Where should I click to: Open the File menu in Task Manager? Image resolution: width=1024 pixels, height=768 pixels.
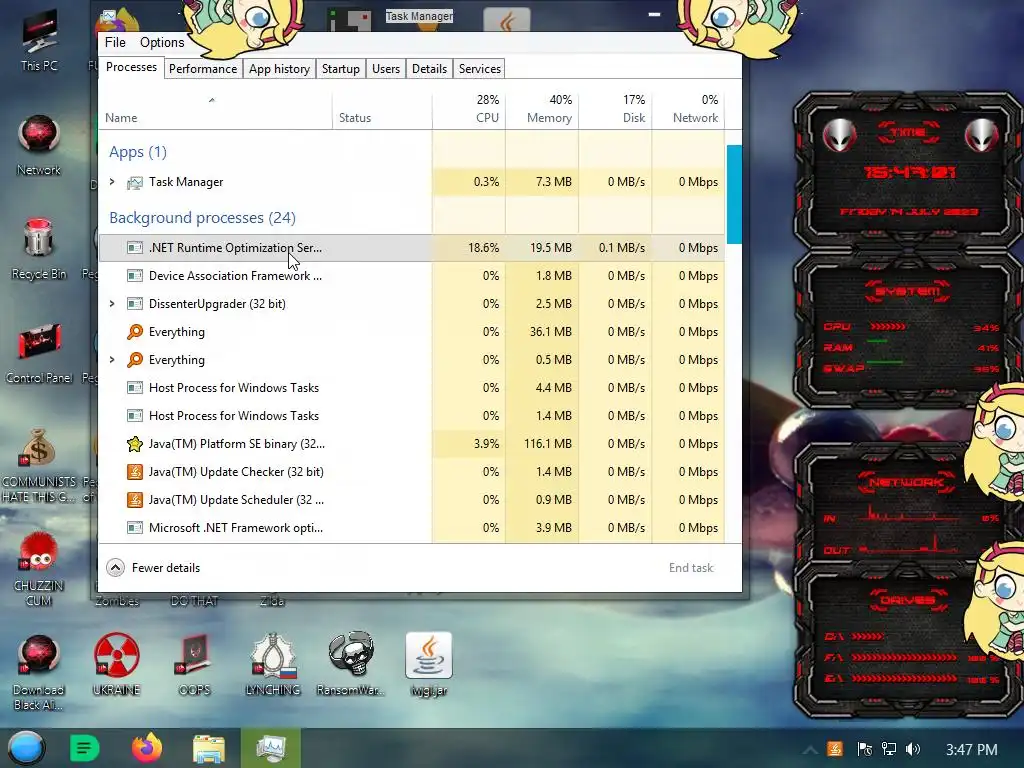[115, 42]
